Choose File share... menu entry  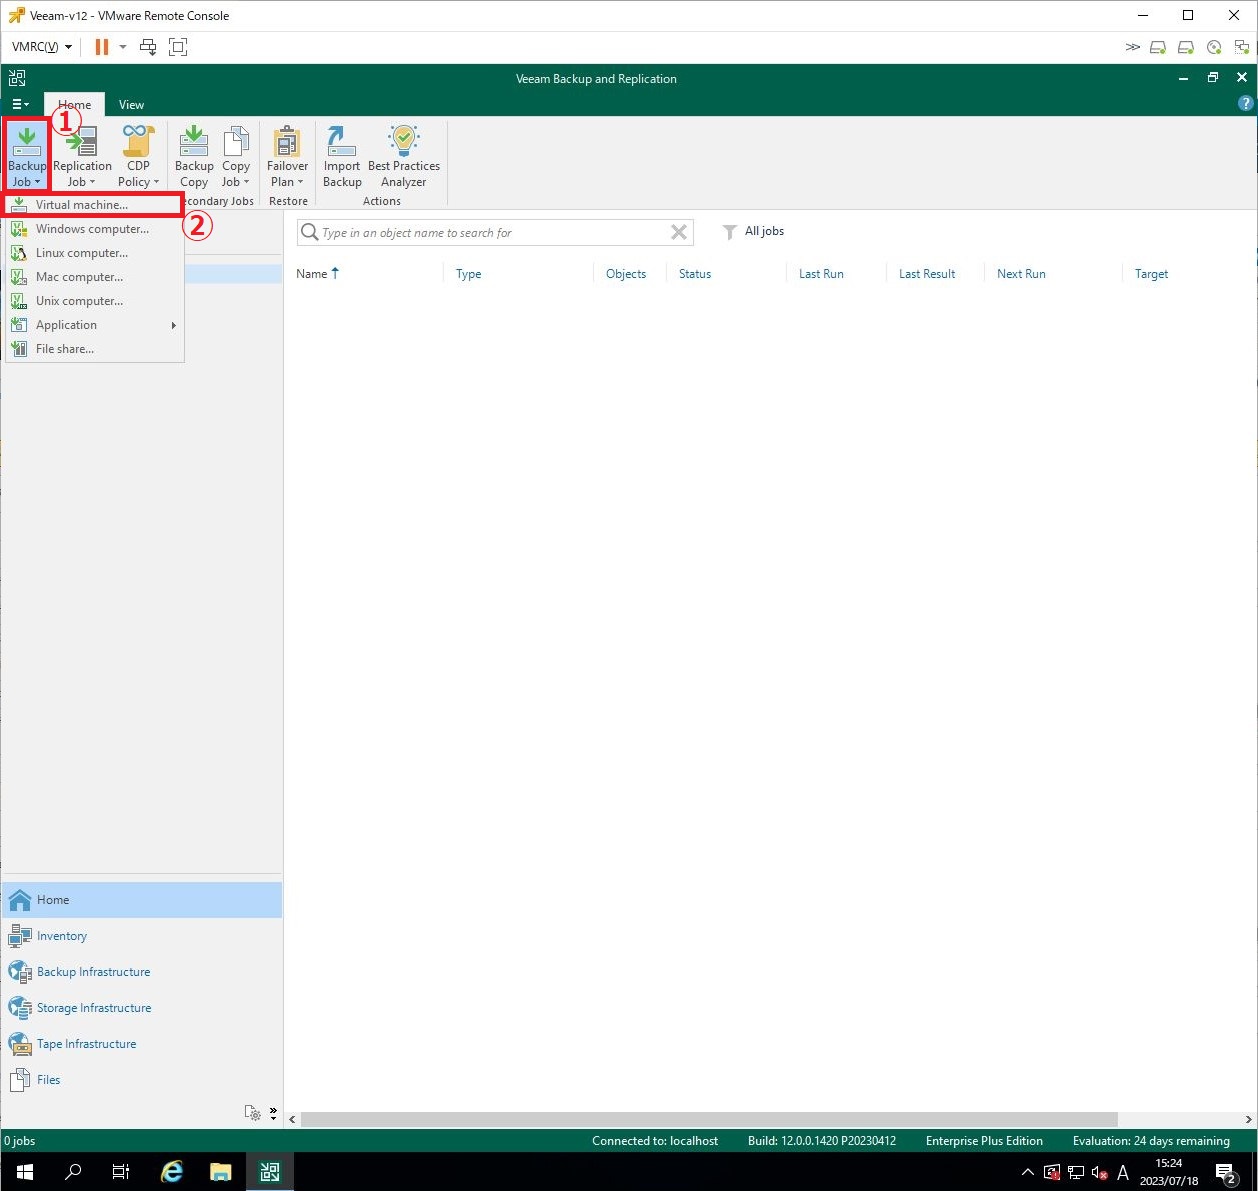pos(94,349)
